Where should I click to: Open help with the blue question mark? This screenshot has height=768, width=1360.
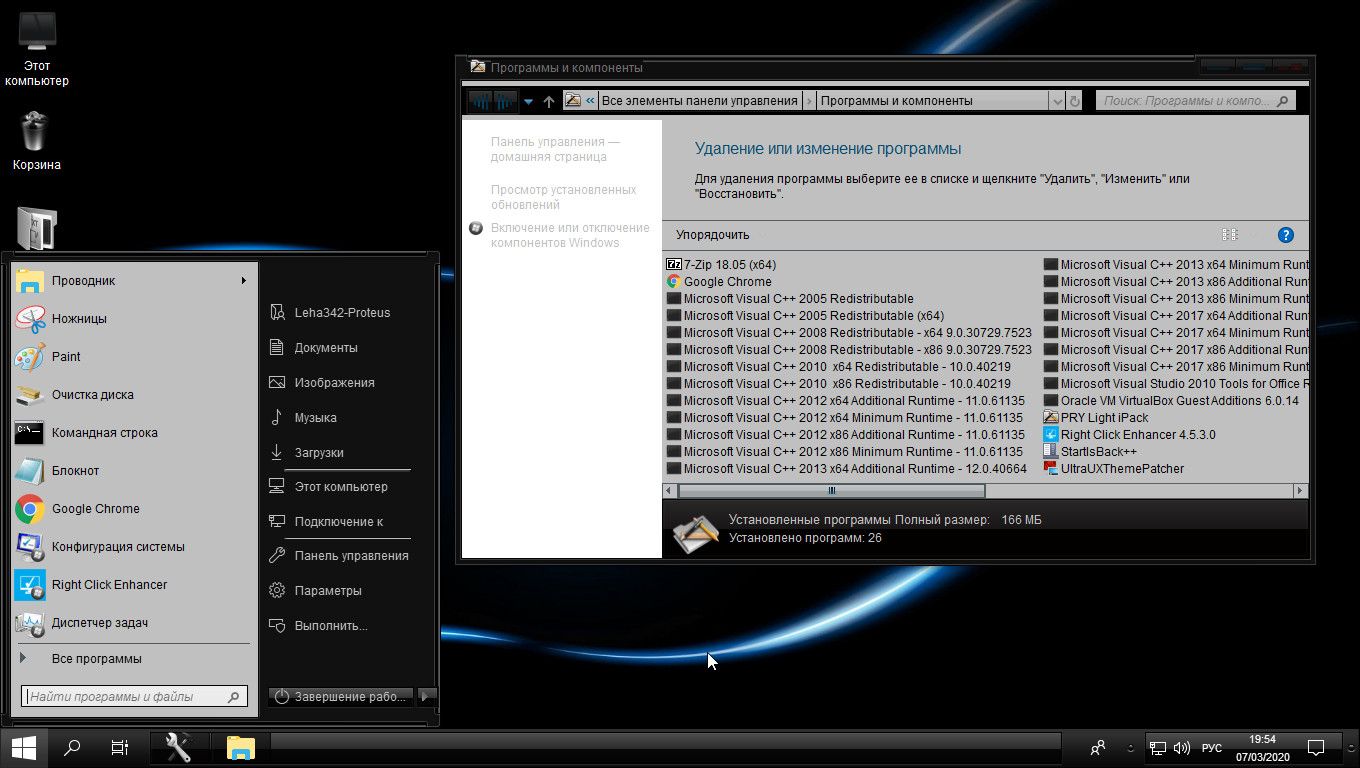pyautogui.click(x=1286, y=235)
